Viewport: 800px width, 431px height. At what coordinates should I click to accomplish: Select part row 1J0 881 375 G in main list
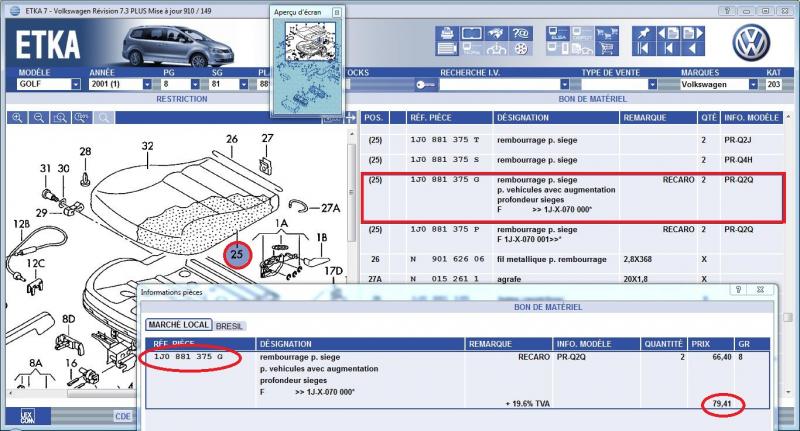click(x=571, y=195)
